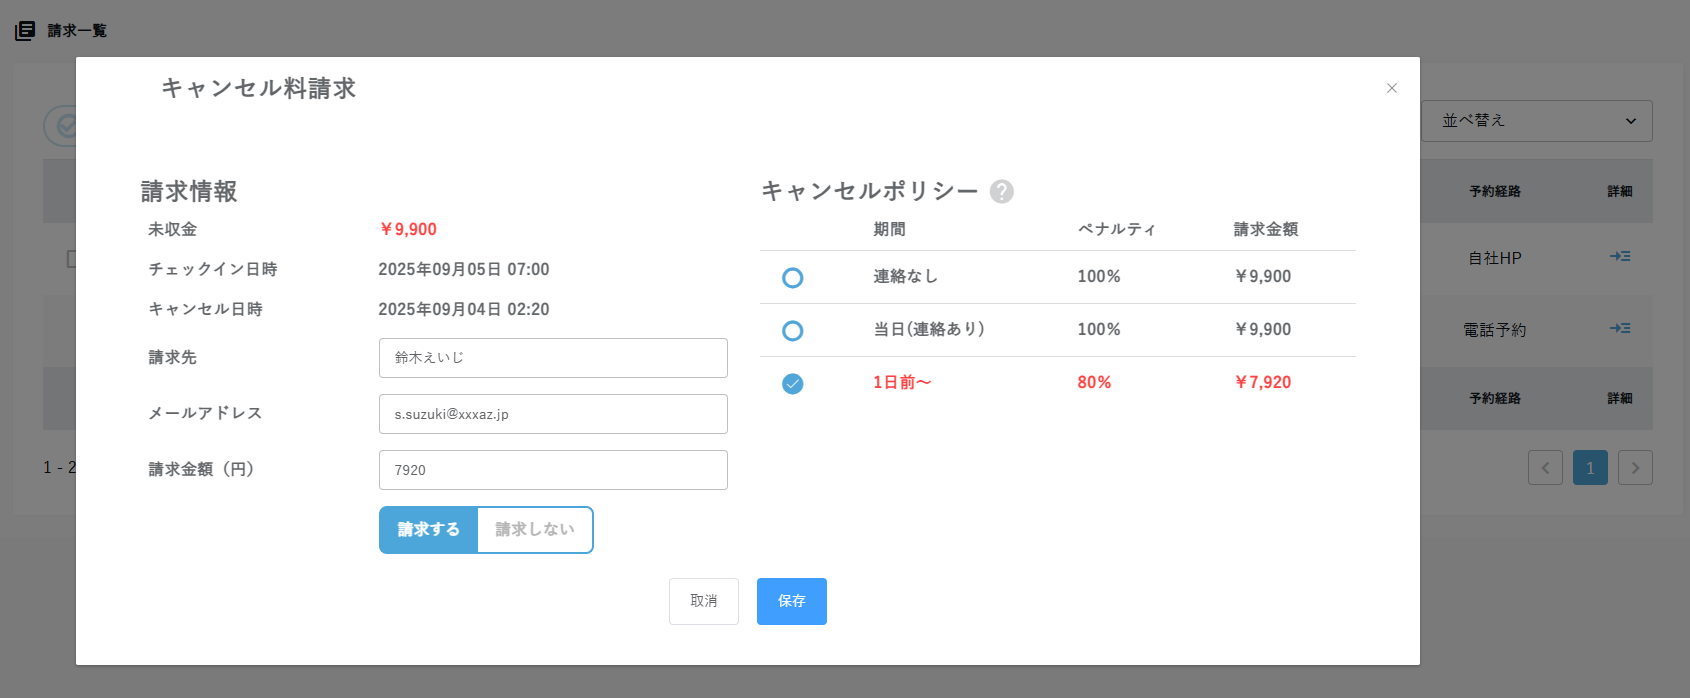Choose the 請求する toggle option
Viewport: 1690px width, 698px height.
click(x=429, y=530)
